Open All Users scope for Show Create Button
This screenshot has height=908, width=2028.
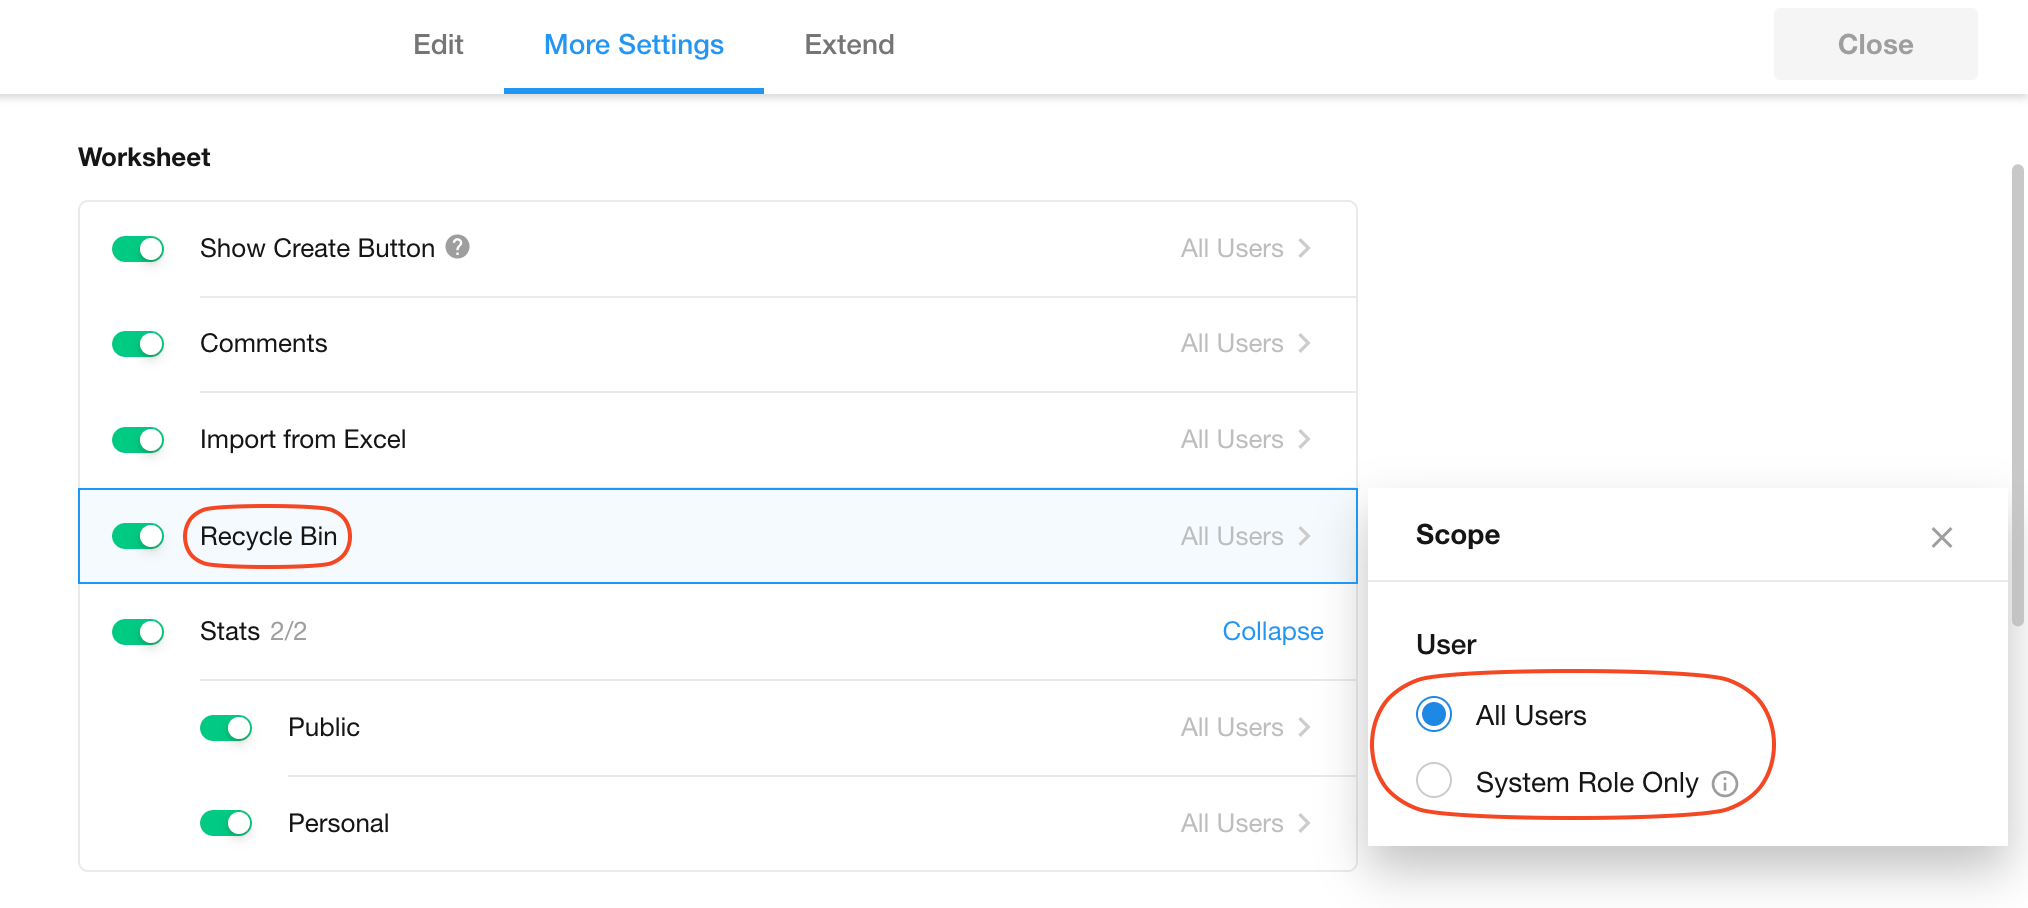pos(1245,249)
